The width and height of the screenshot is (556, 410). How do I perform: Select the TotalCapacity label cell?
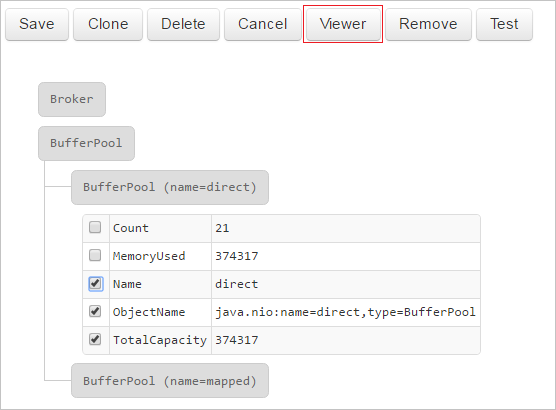(160, 340)
